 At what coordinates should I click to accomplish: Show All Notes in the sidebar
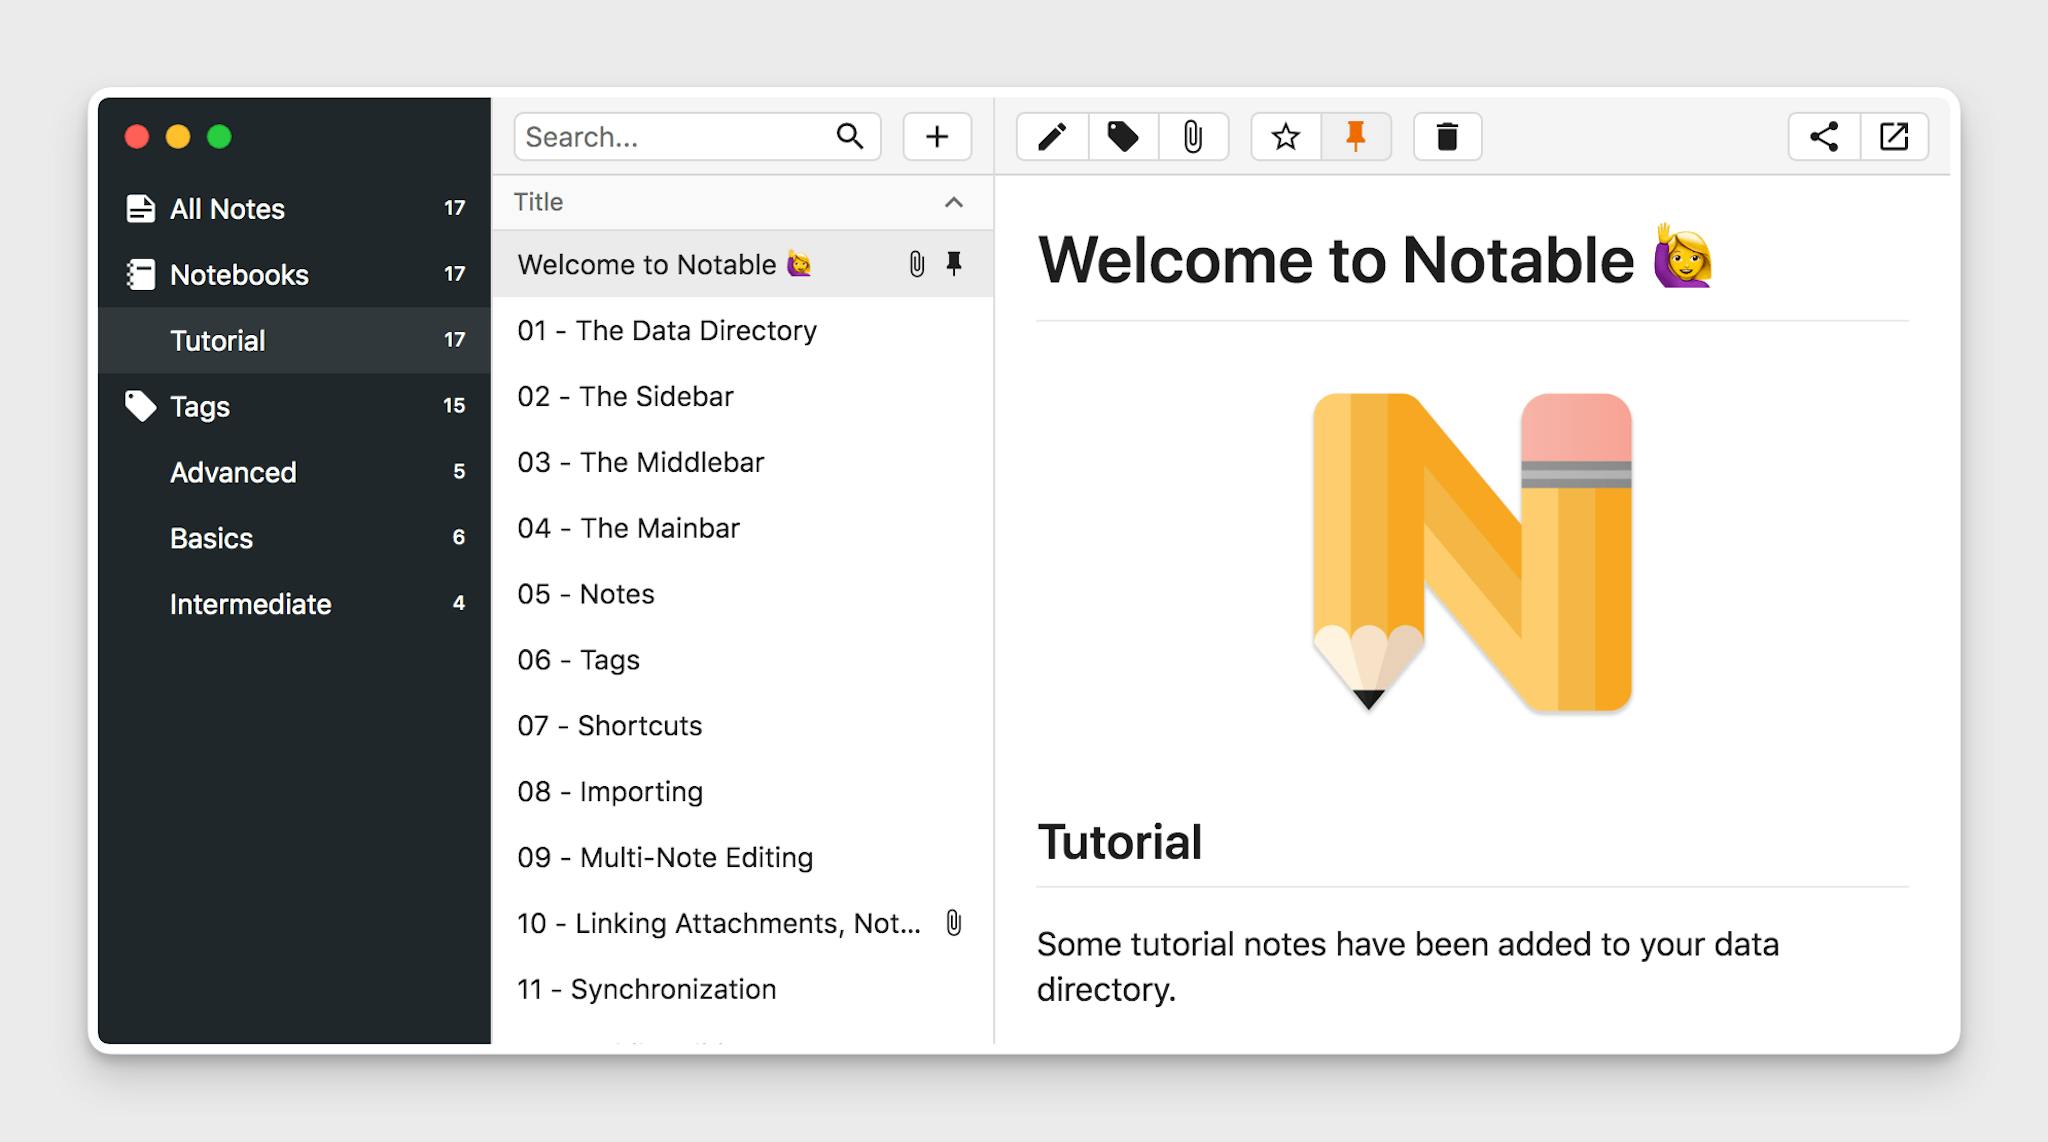point(228,209)
